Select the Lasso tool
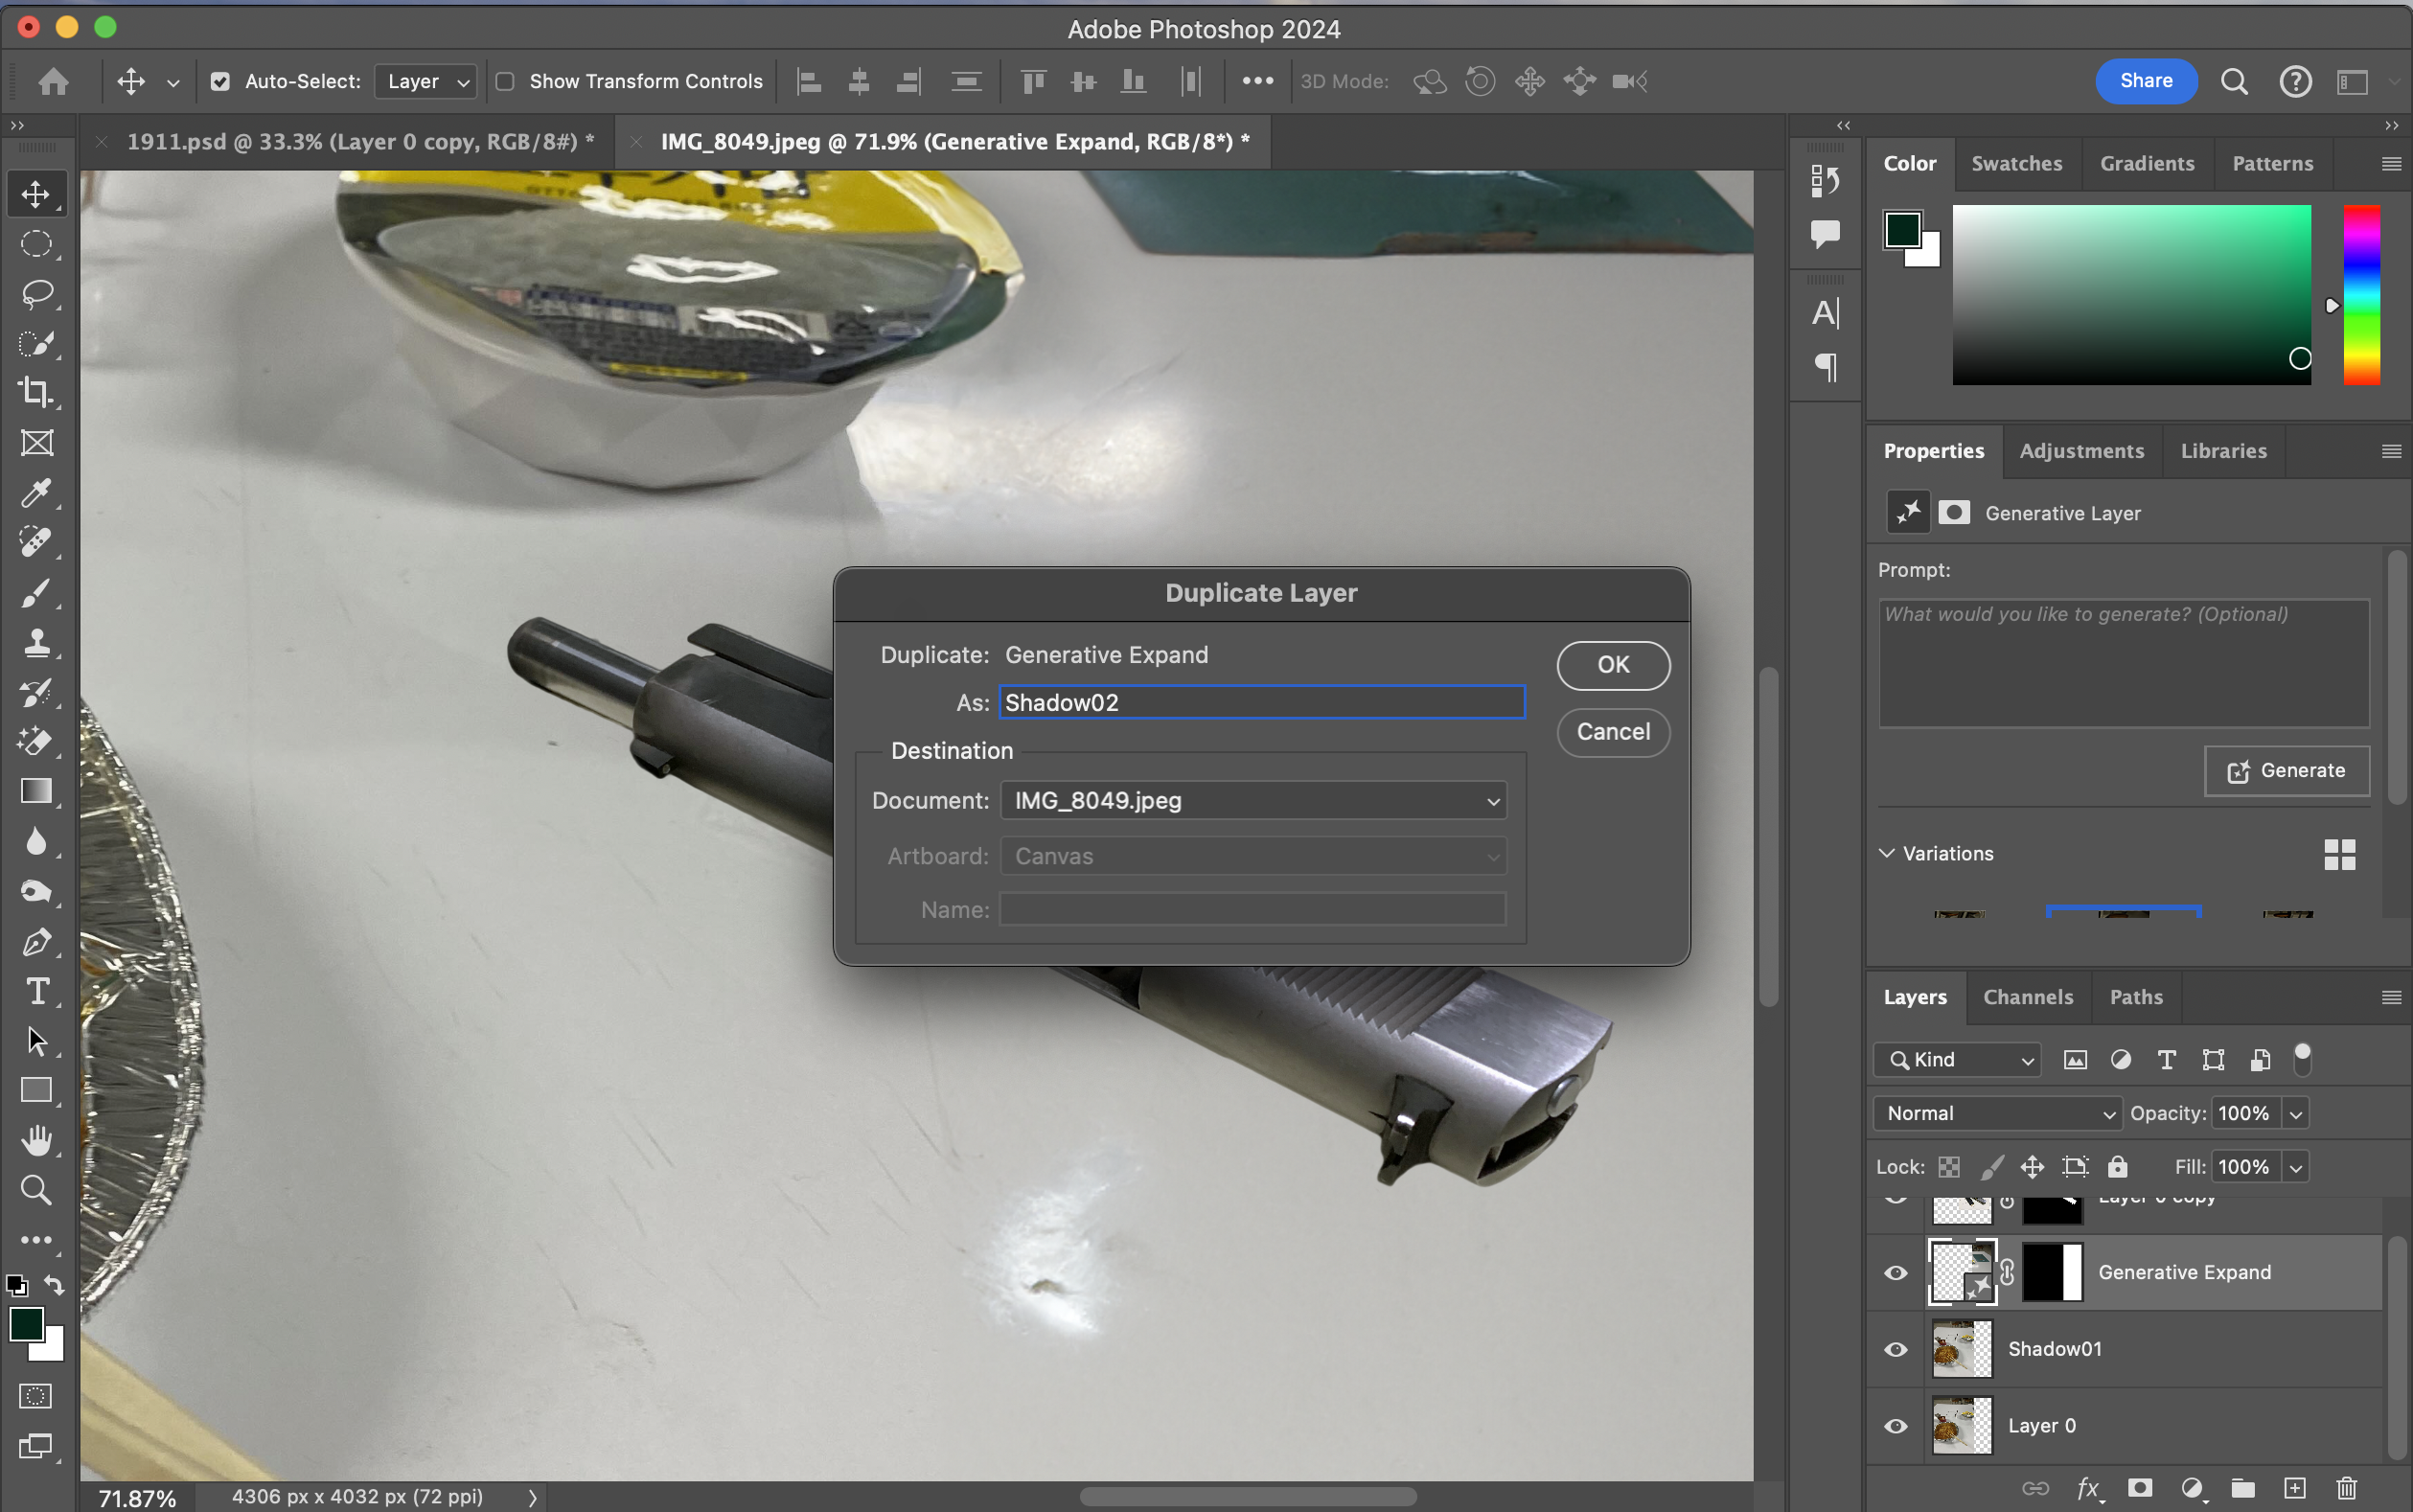 click(37, 294)
